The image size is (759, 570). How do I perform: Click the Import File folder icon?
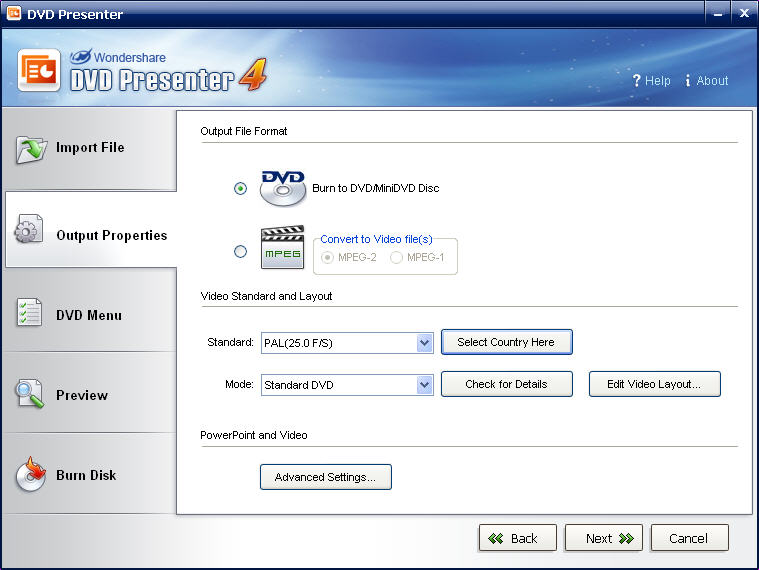(31, 148)
